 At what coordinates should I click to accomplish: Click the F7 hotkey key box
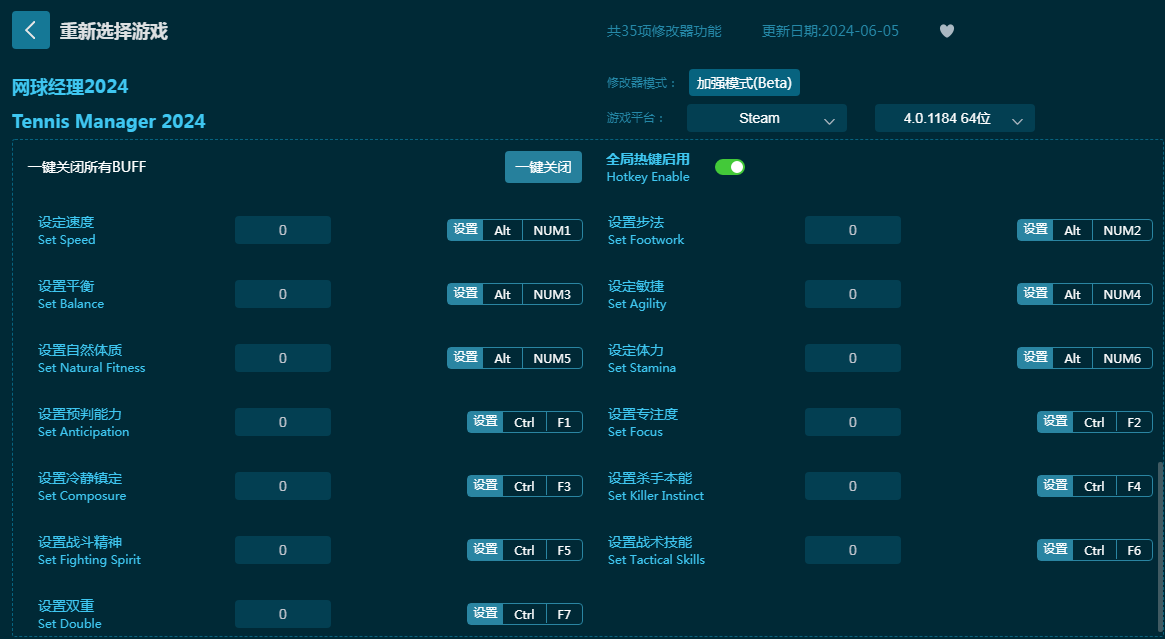(564, 614)
